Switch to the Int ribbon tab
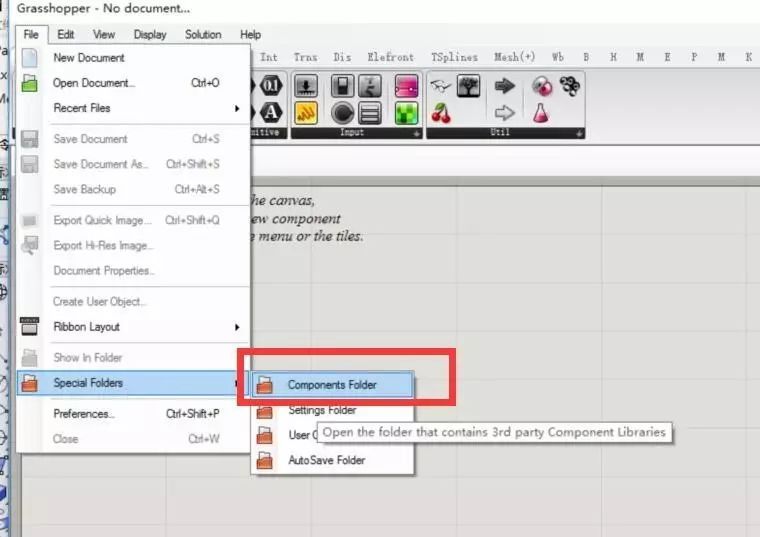This screenshot has width=760, height=537. pyautogui.click(x=269, y=57)
